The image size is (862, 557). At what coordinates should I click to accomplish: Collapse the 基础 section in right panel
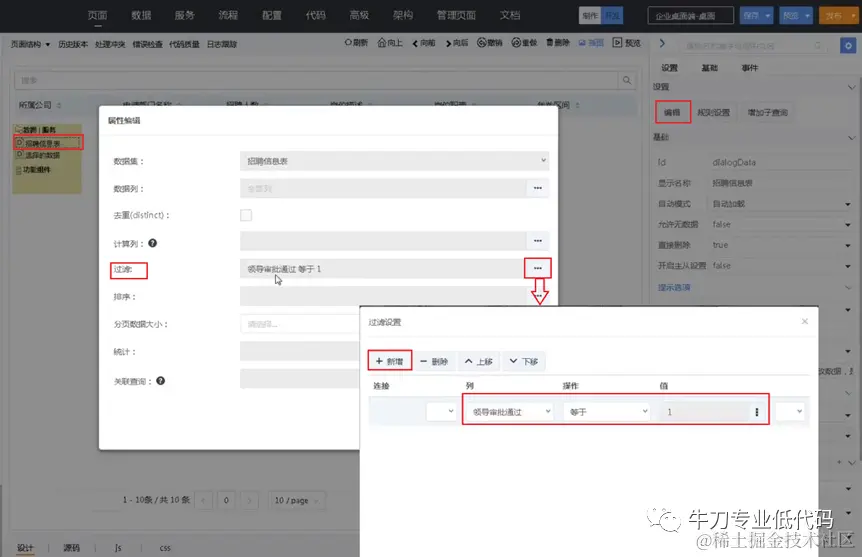click(851, 137)
